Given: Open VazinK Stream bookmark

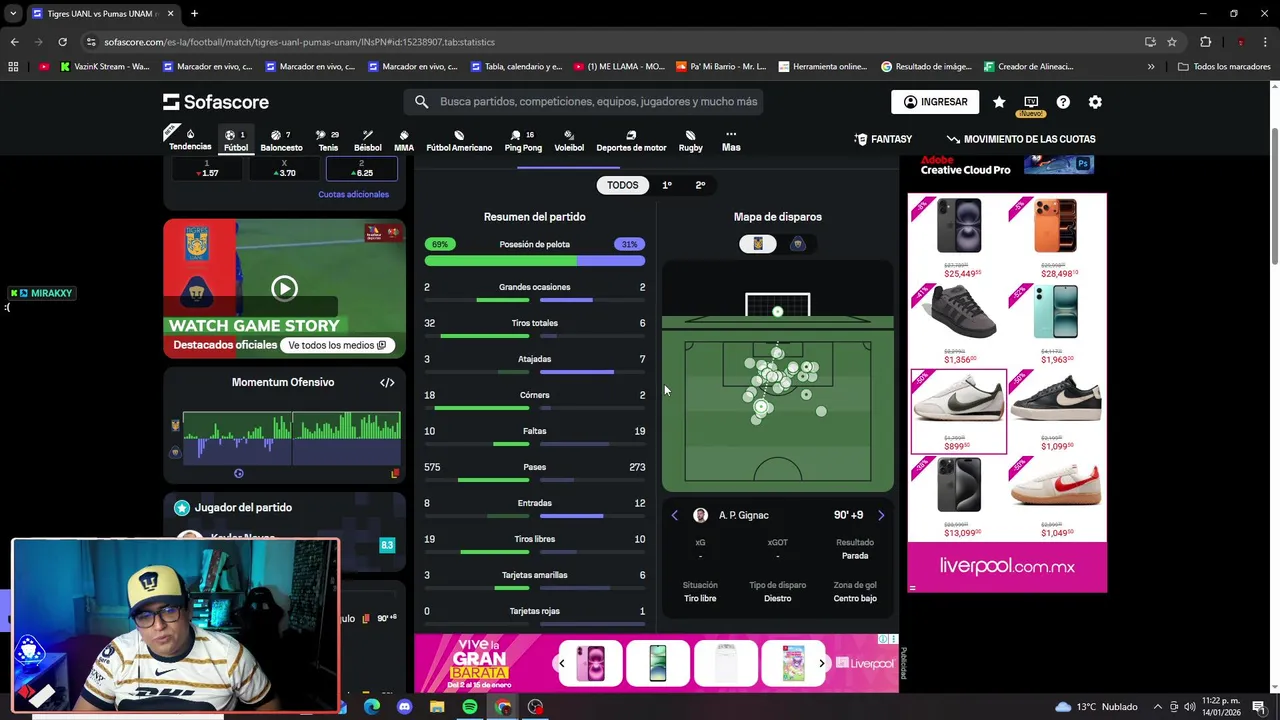Looking at the screenshot, I should tap(105, 67).
